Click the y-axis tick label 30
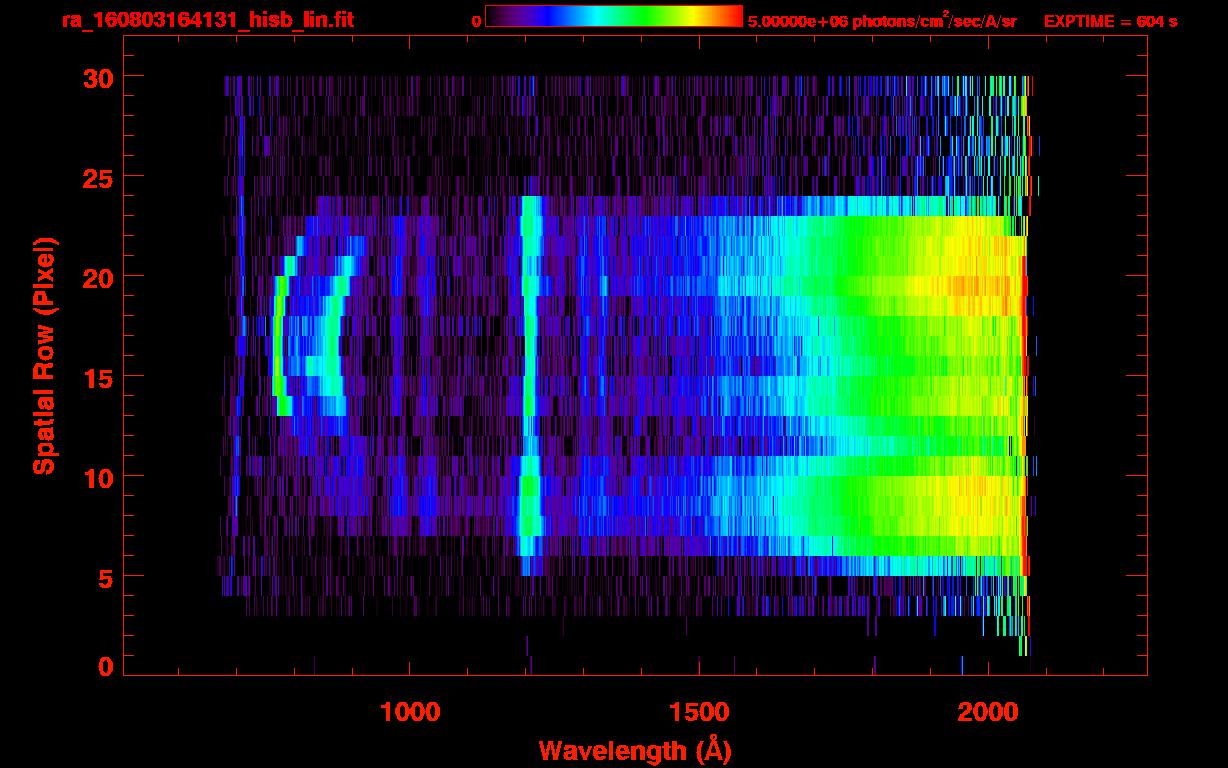 (100, 77)
